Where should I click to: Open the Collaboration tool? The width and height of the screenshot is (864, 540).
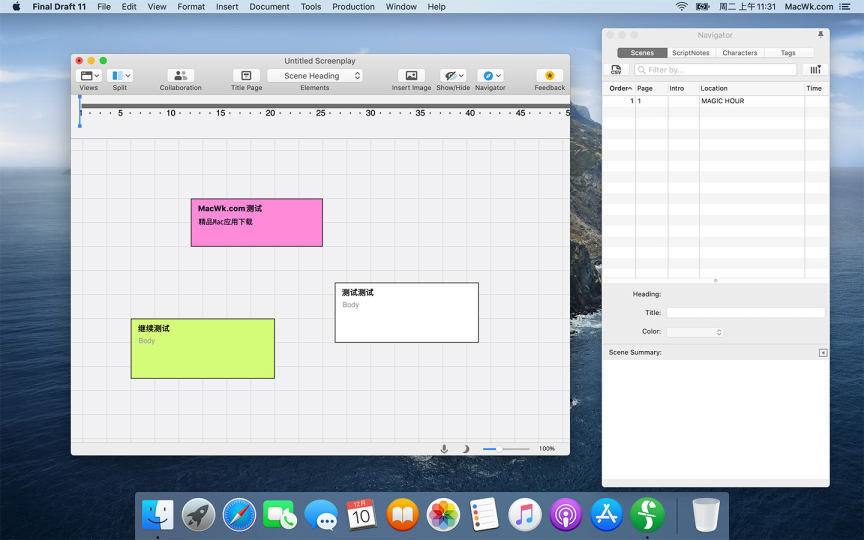[x=180, y=75]
